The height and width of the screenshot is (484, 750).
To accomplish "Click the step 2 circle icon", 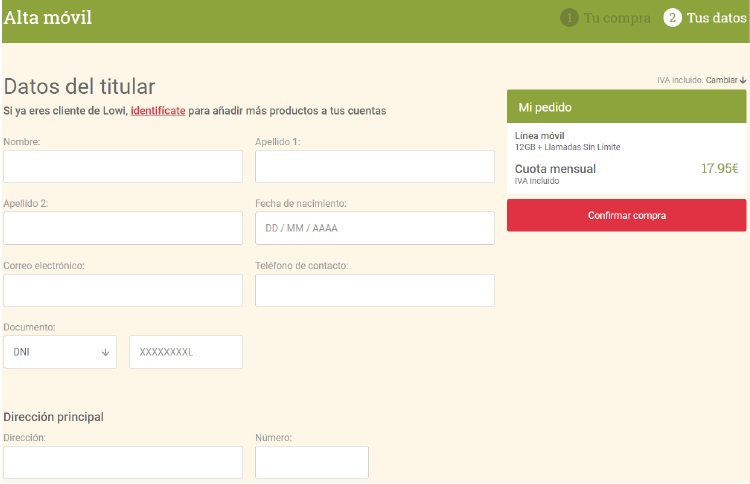I will click(672, 18).
